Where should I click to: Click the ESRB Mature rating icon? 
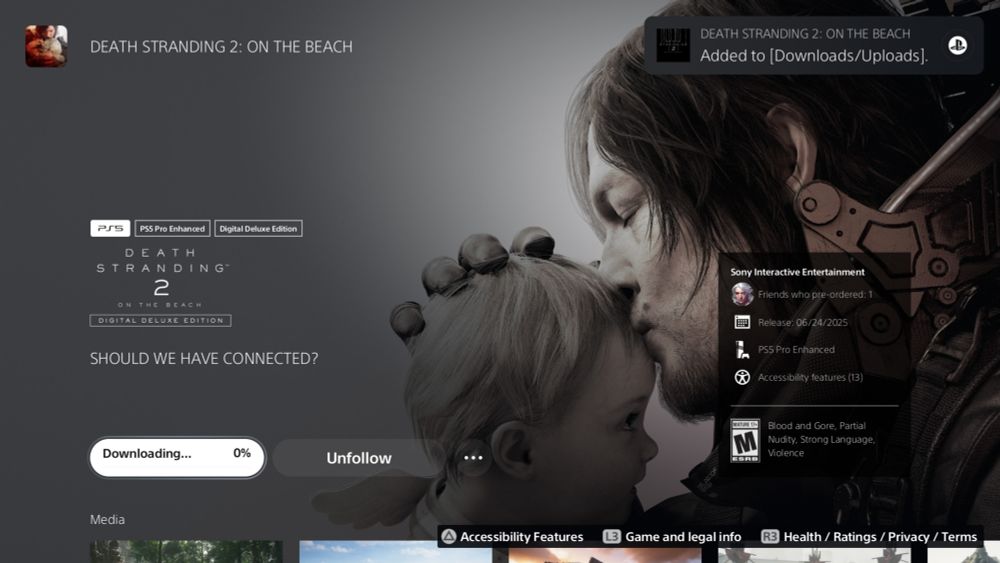click(x=745, y=440)
